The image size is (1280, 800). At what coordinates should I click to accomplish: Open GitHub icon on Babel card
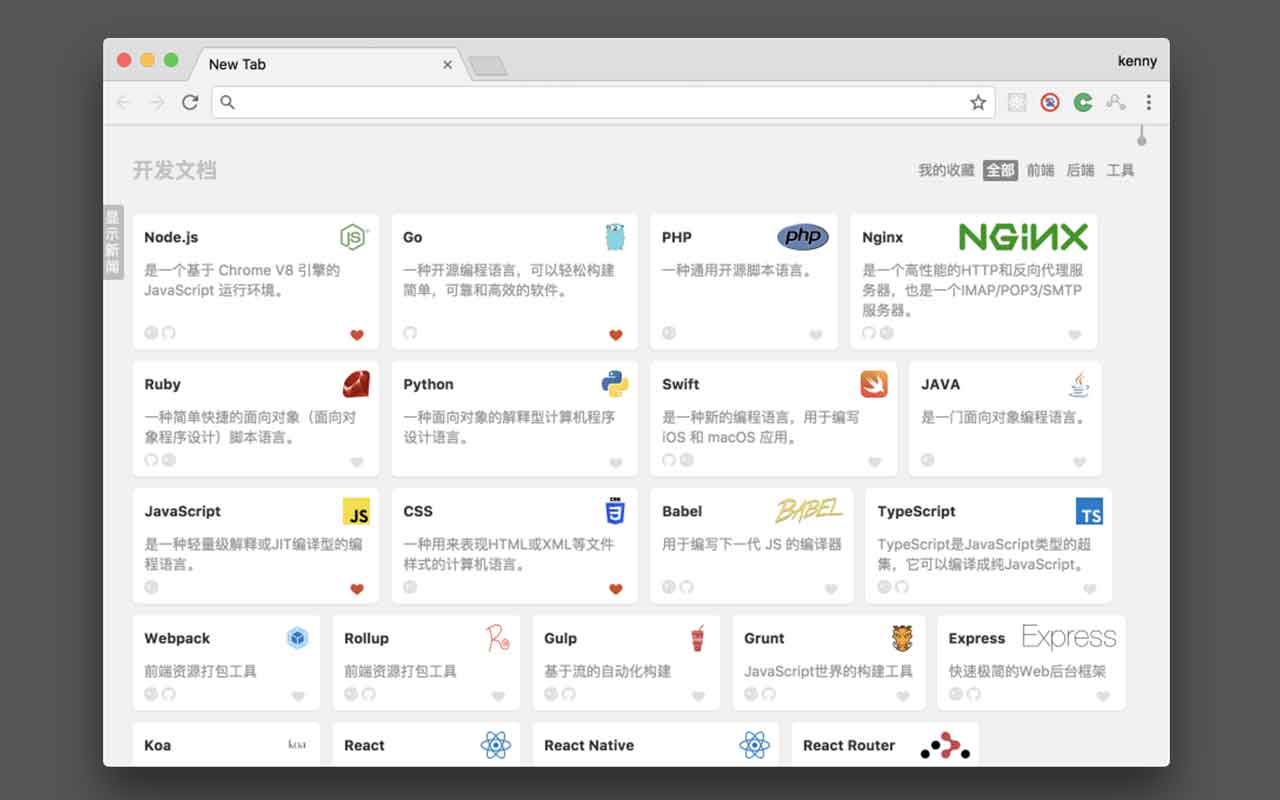click(x=686, y=587)
